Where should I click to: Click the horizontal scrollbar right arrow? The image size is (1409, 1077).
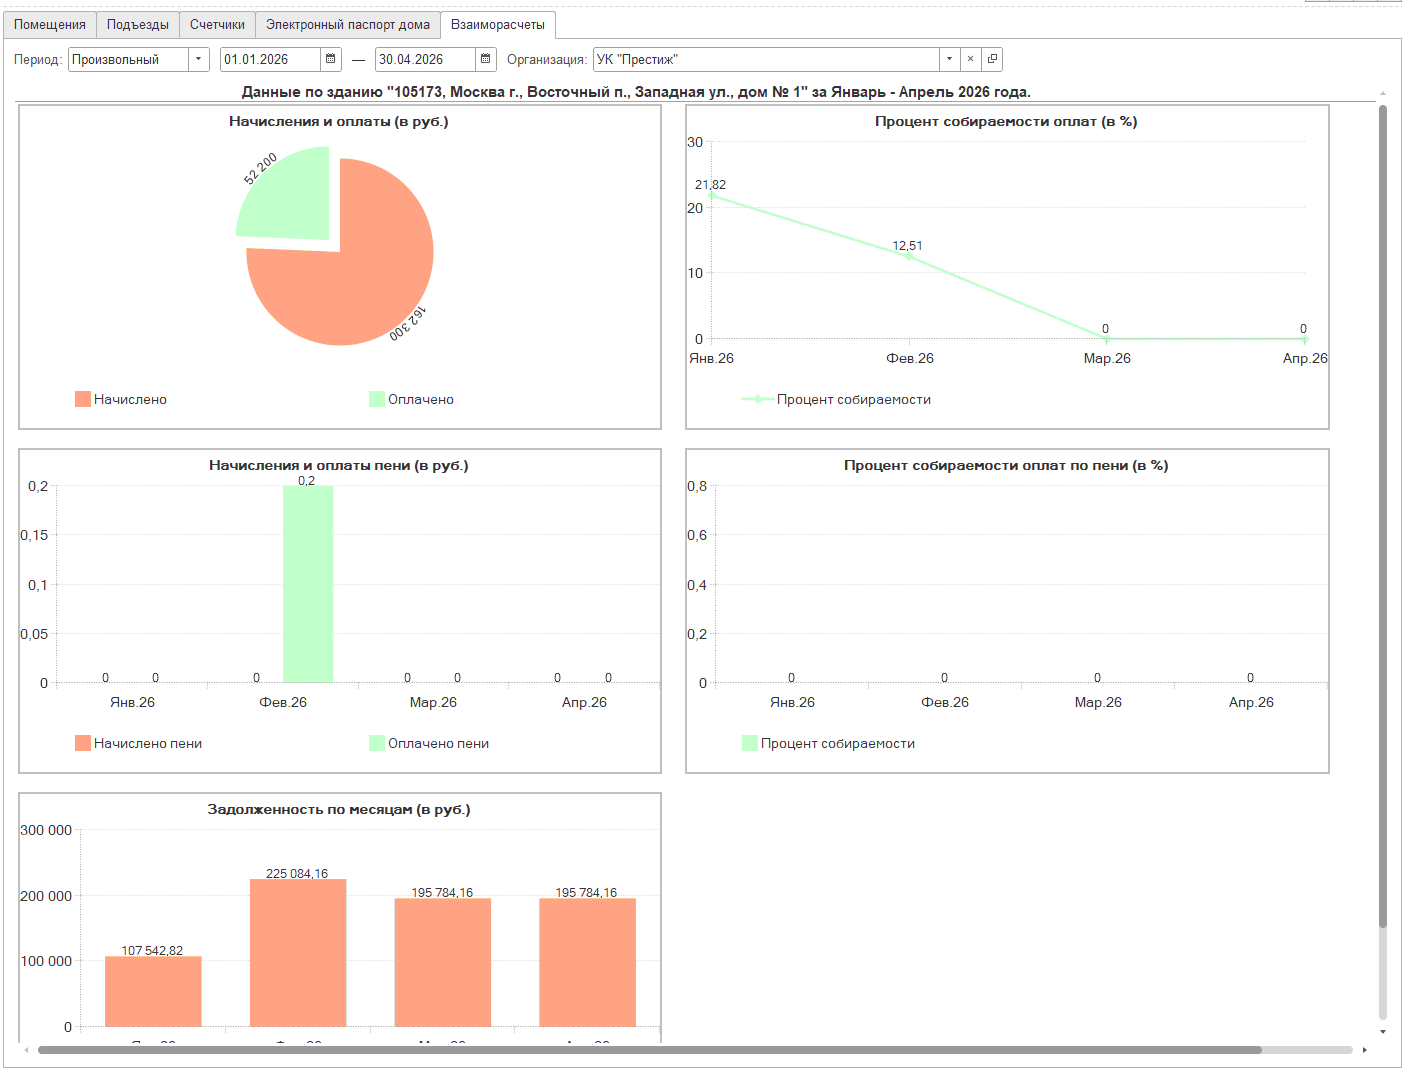tap(1365, 1050)
